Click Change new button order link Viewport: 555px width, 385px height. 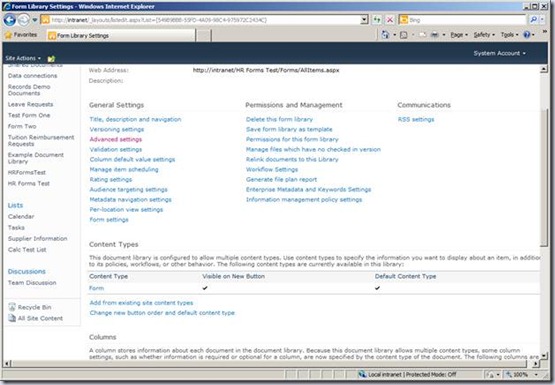pos(162,313)
